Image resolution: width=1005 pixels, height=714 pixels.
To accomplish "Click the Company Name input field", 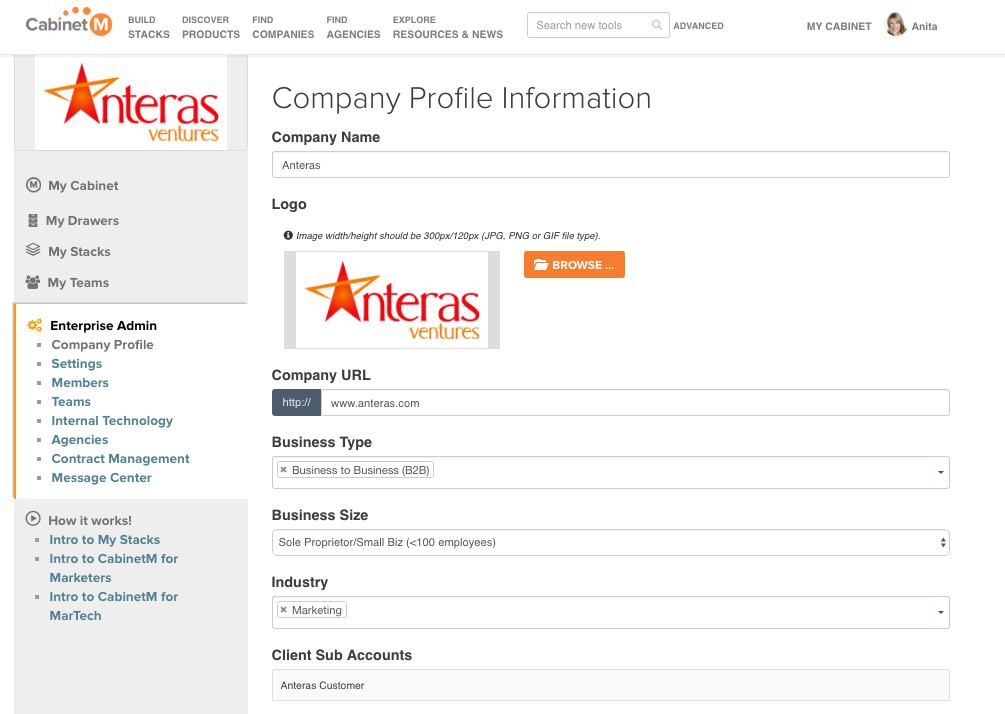I will [610, 165].
